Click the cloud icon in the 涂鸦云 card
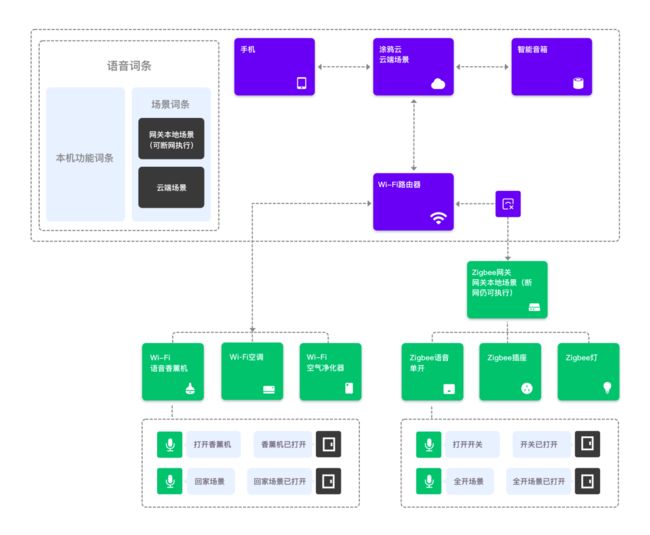Viewport: 650px width, 535px height. click(438, 84)
